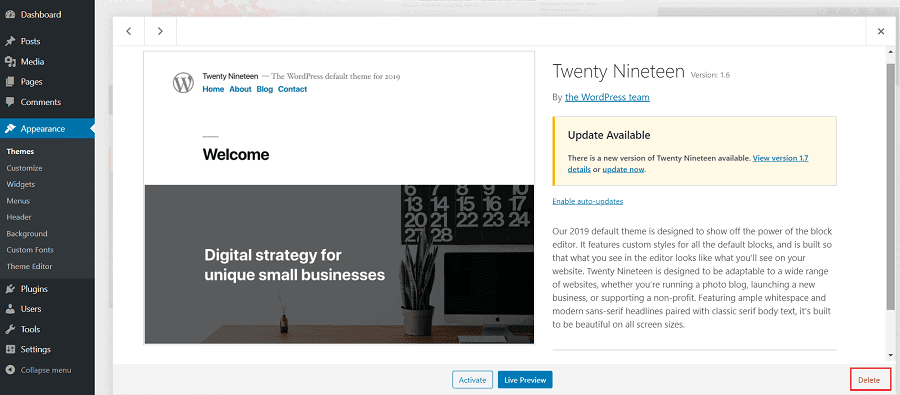
Task: Select Background submenu item
Action: (27, 234)
